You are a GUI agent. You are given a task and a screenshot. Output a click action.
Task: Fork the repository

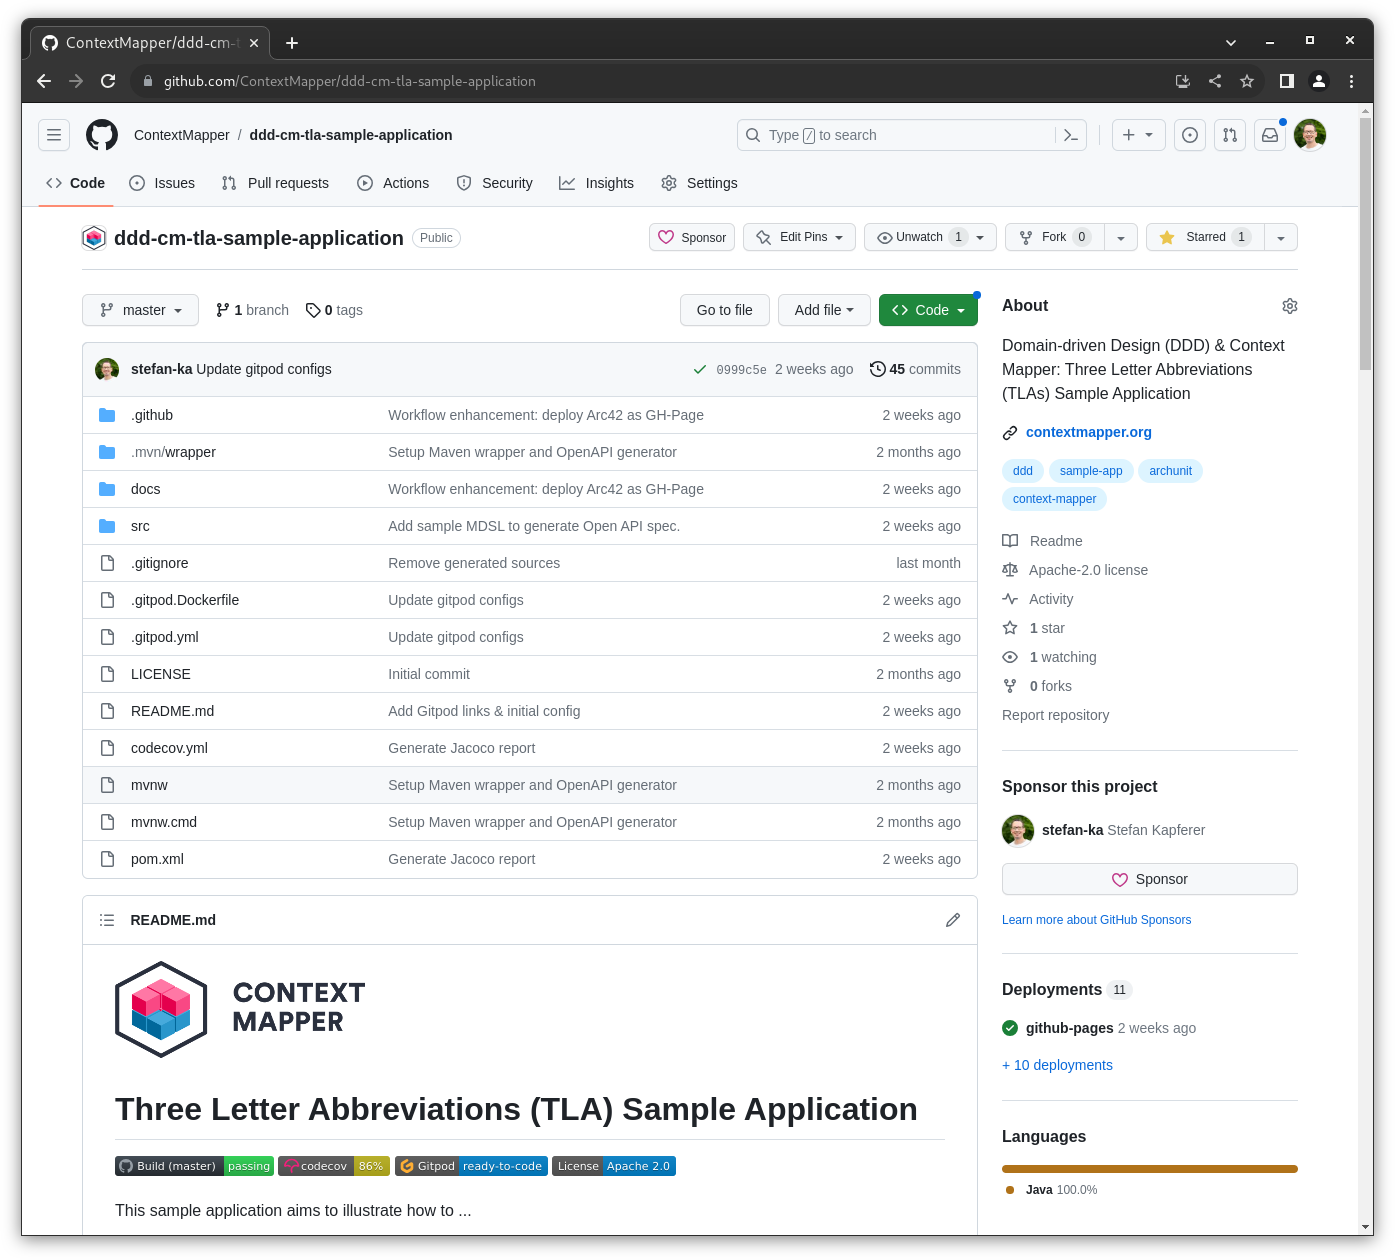coord(1055,237)
